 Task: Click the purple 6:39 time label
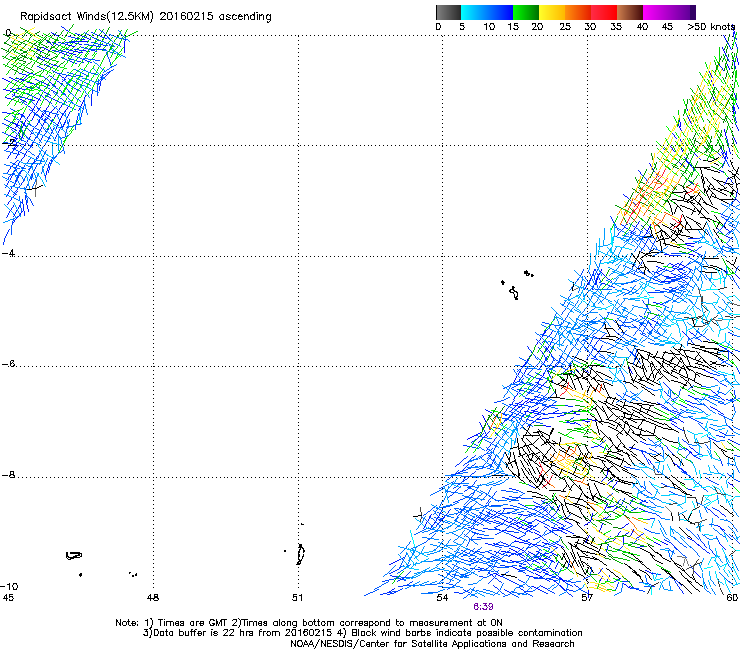(x=483, y=607)
